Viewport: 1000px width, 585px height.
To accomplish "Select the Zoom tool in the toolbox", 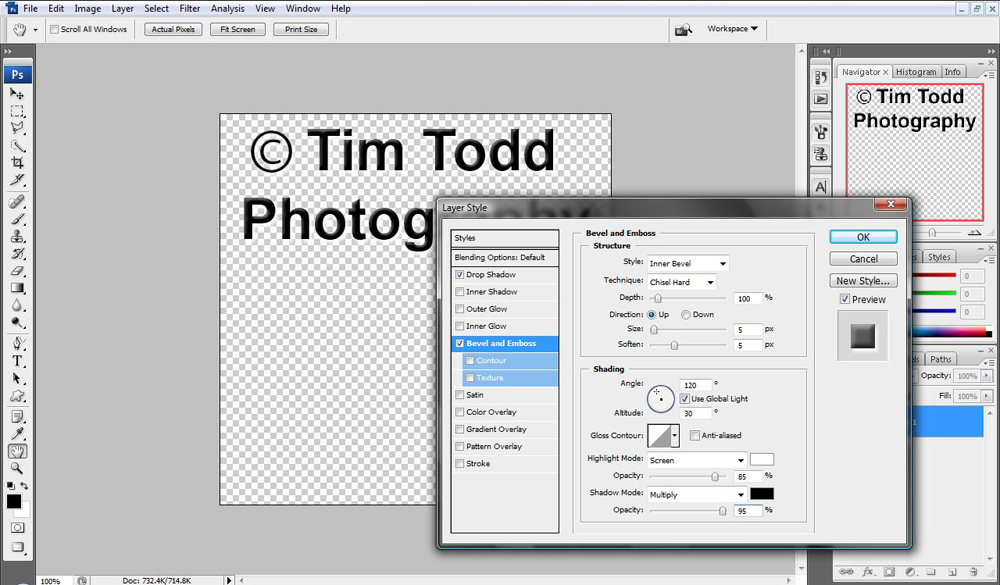I will (x=17, y=469).
